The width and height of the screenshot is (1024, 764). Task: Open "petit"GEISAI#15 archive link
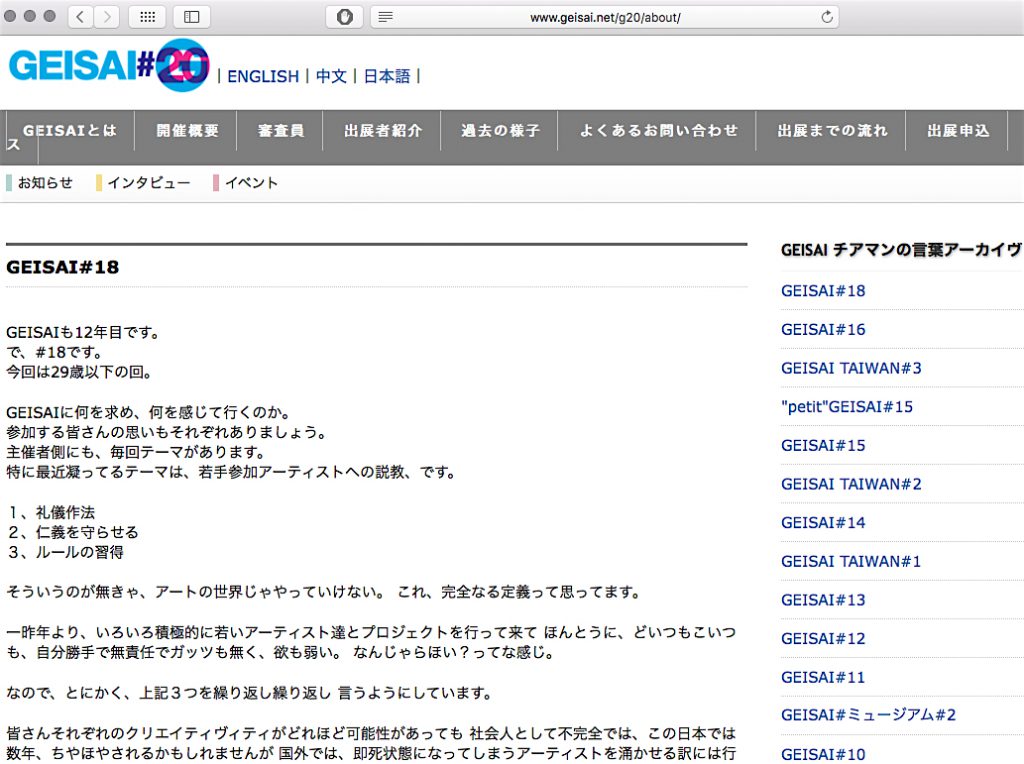pos(847,407)
